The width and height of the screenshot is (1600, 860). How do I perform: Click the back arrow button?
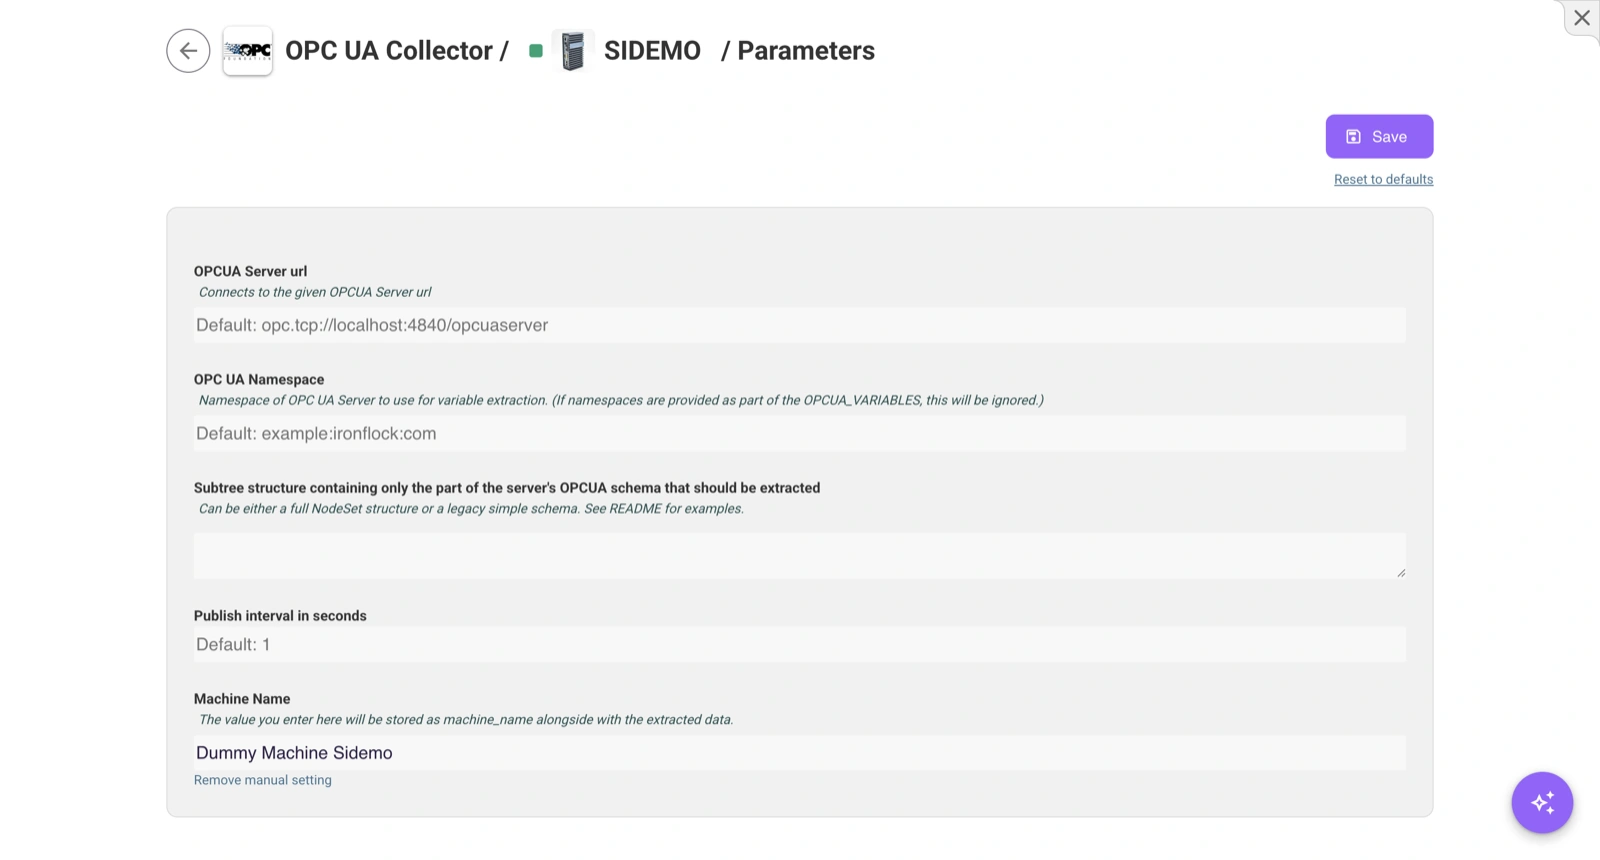[188, 51]
